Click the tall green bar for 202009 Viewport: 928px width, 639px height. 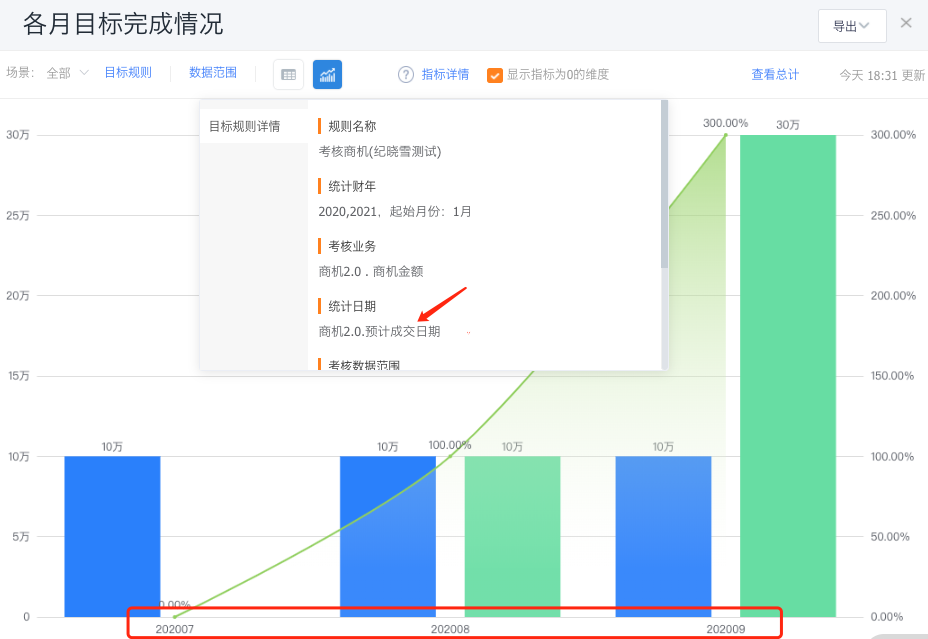tap(787, 375)
